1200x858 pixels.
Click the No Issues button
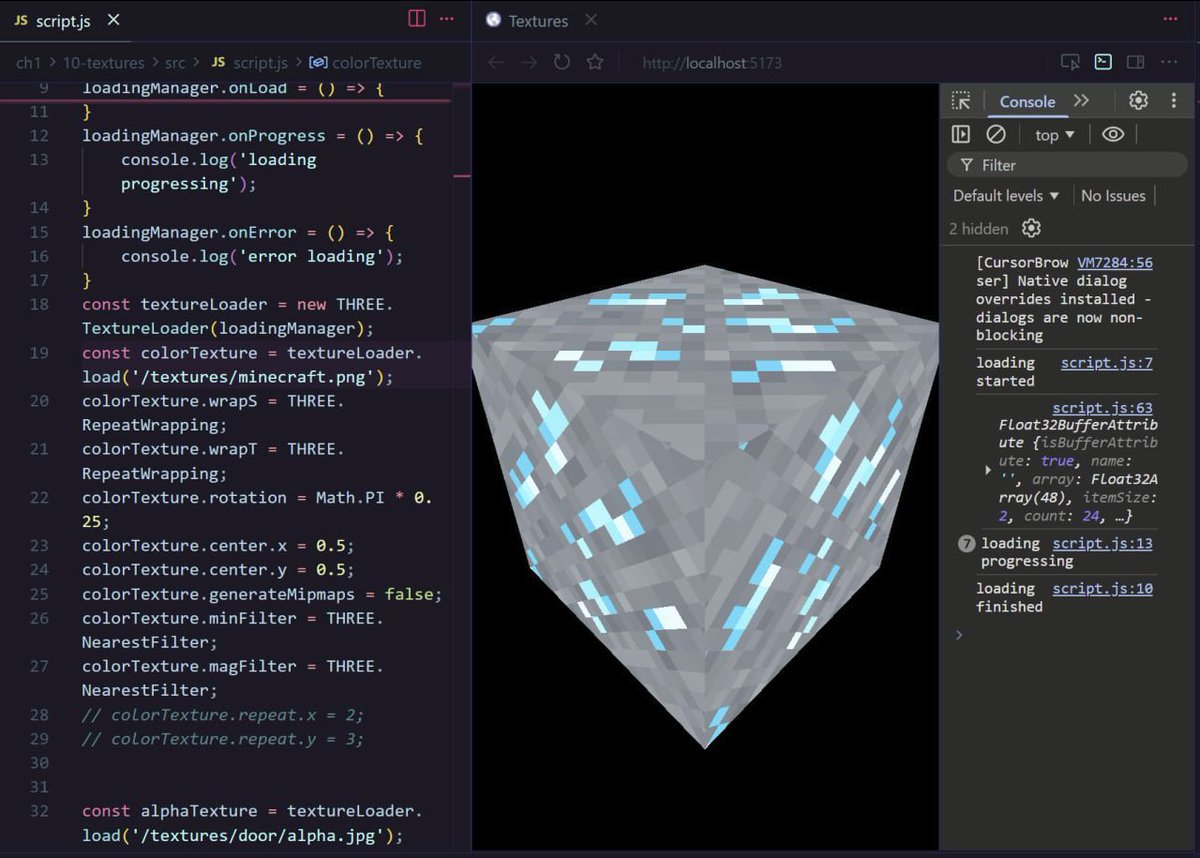(1113, 196)
